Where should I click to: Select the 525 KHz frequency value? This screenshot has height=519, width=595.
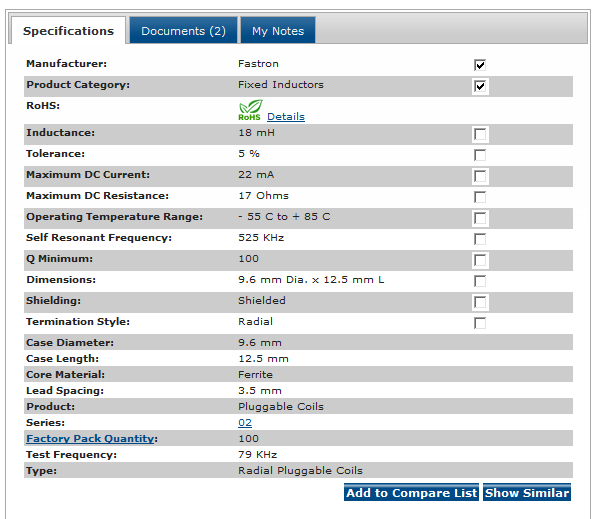coord(261,237)
